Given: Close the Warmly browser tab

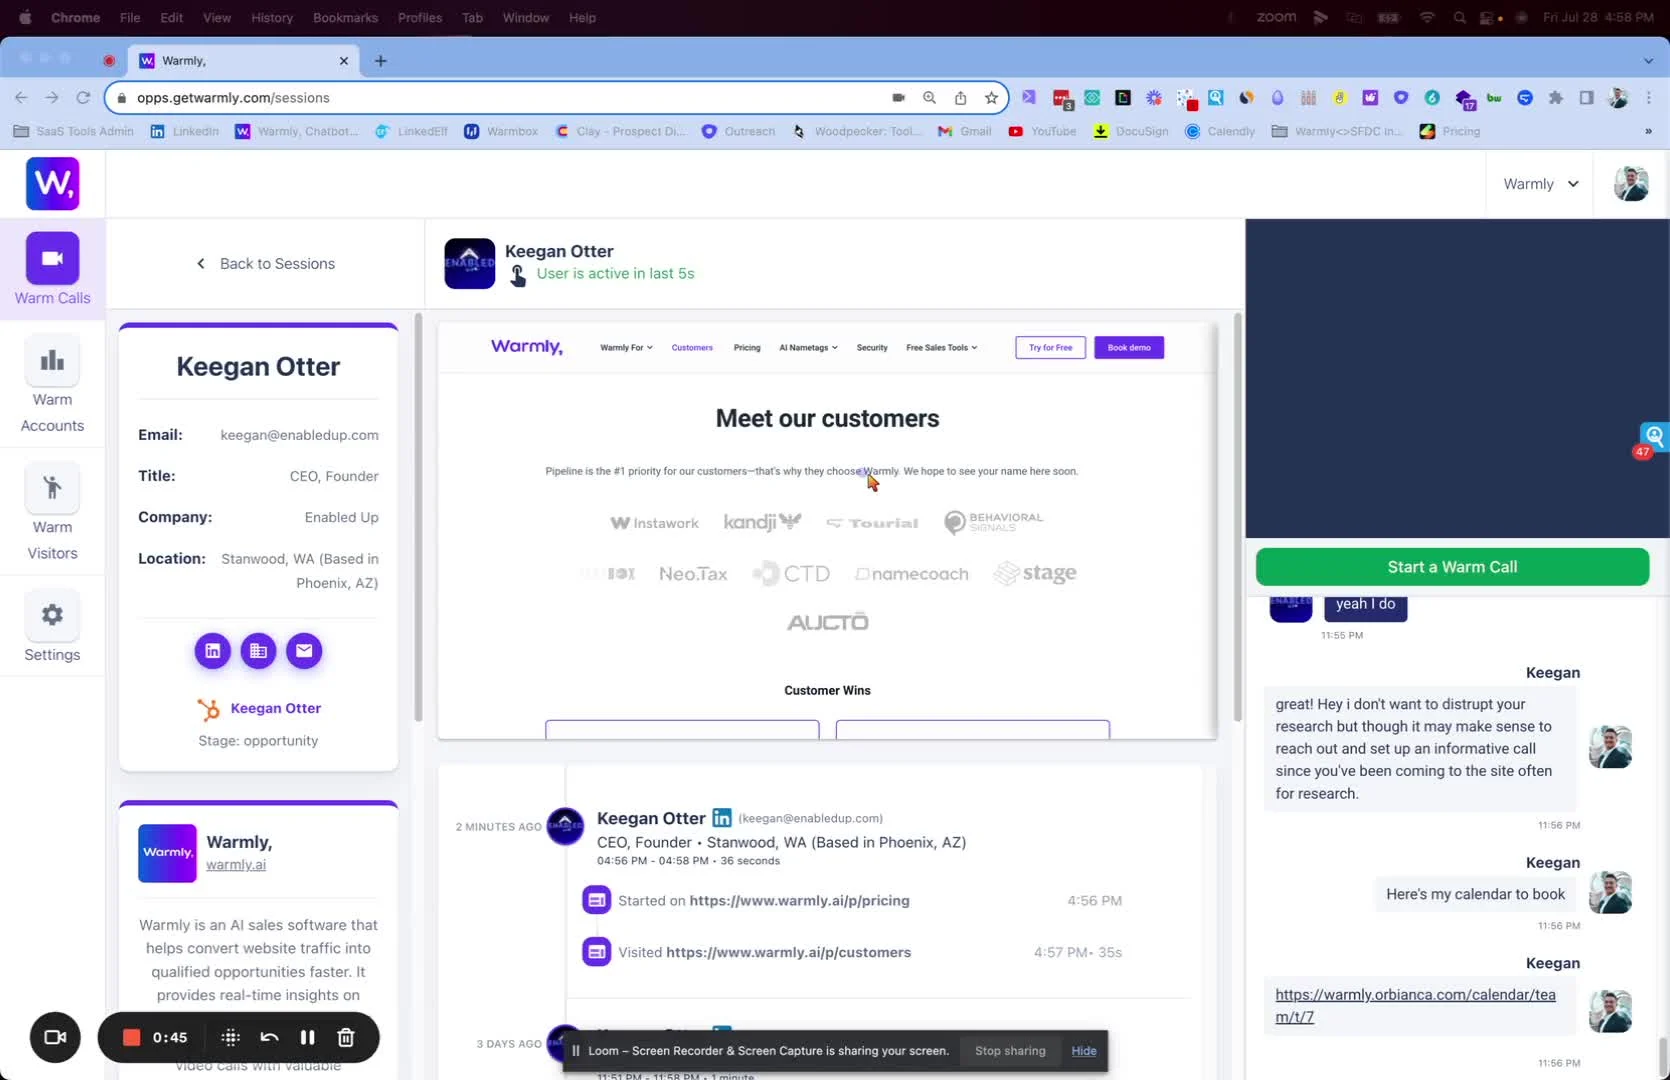Looking at the screenshot, I should pyautogui.click(x=344, y=61).
